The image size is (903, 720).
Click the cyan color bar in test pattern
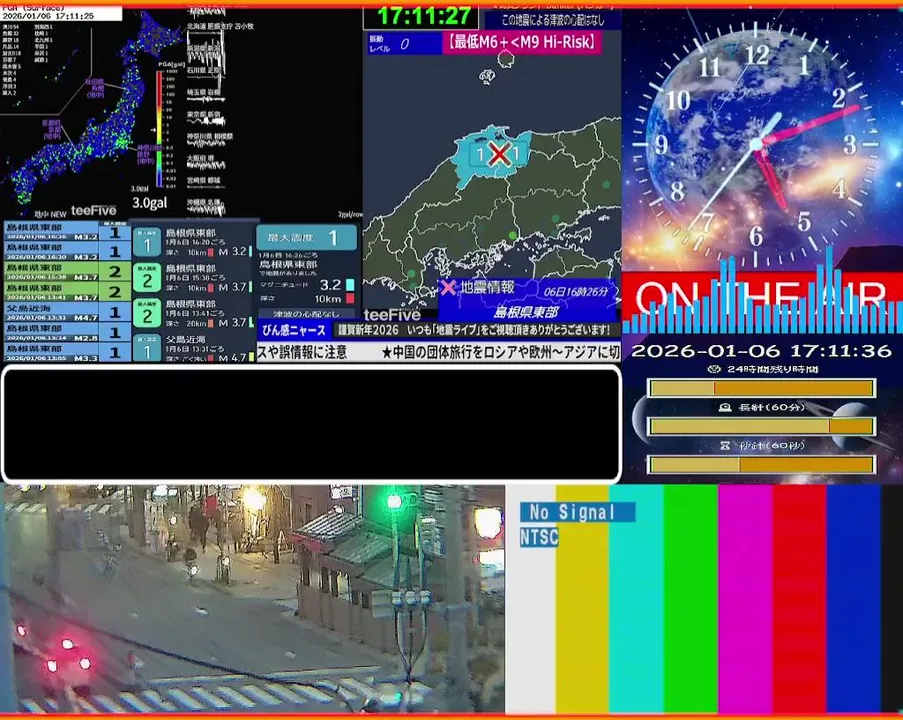click(x=636, y=599)
